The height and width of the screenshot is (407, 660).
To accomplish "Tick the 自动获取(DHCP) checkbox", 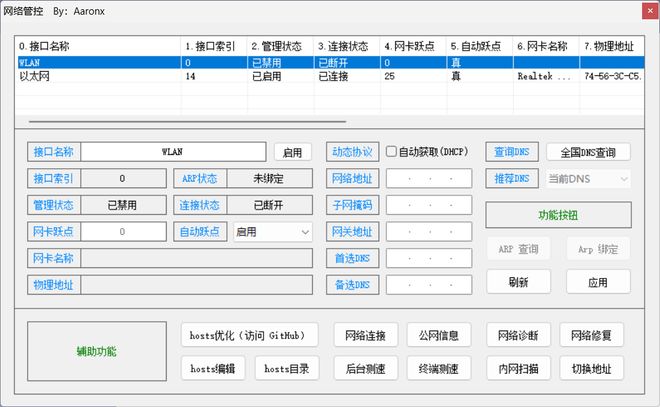I will tap(391, 152).
